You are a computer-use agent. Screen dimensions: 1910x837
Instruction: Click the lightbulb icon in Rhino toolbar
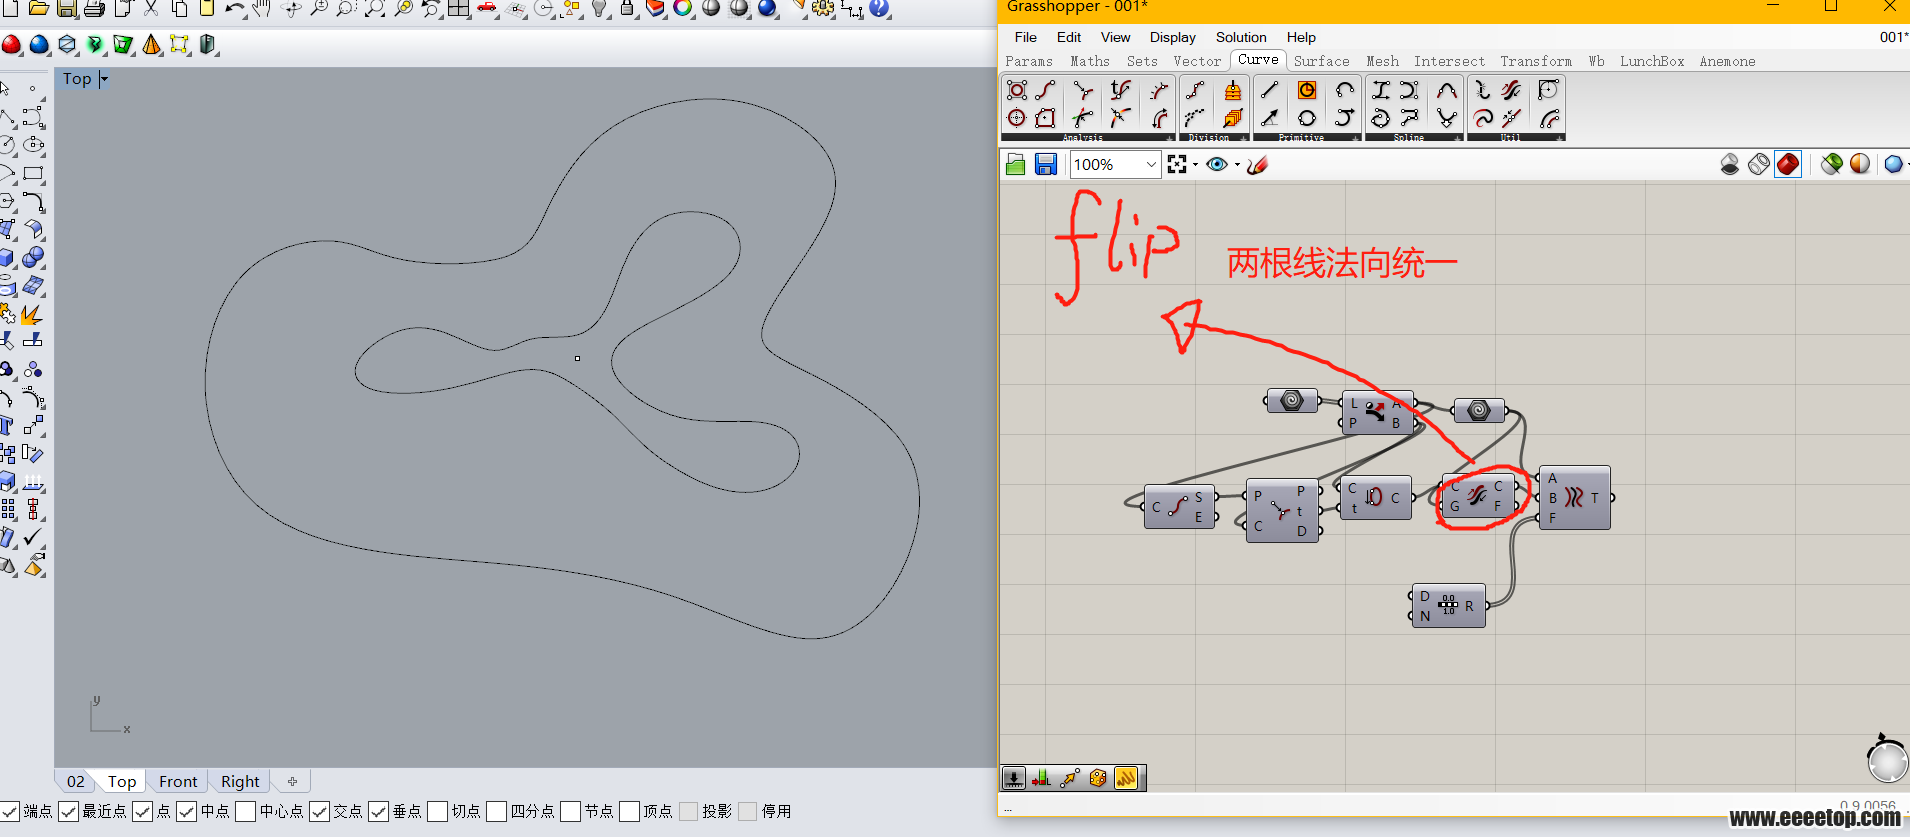click(x=599, y=8)
